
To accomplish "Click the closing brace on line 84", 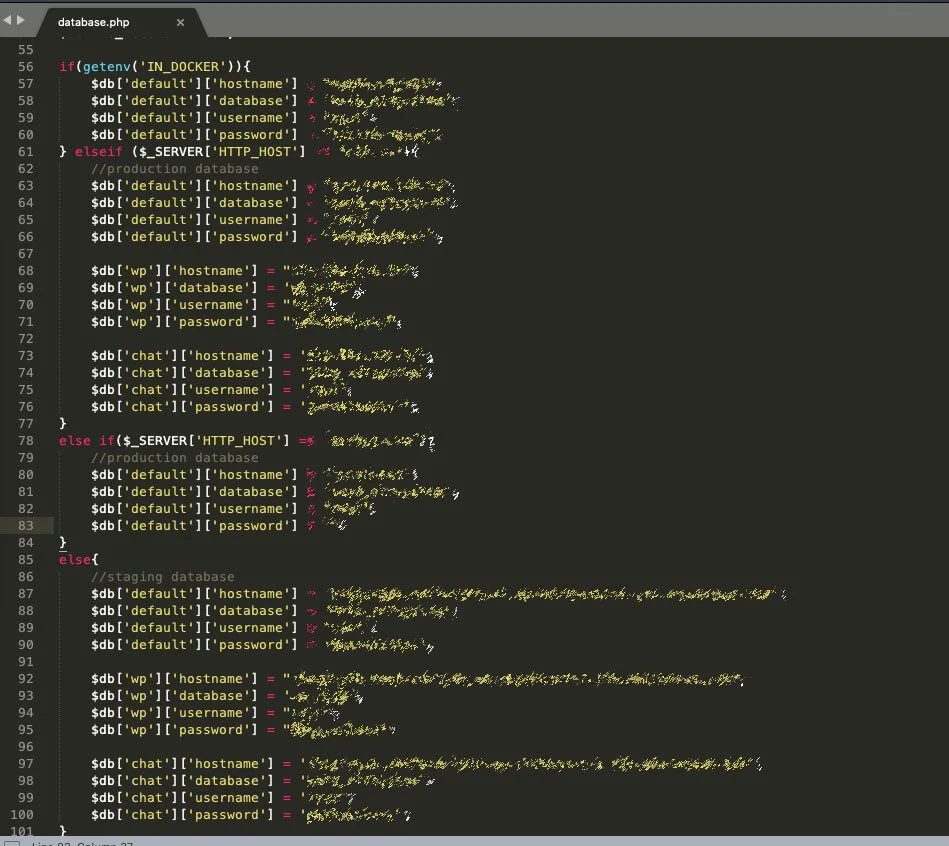I will tap(63, 542).
